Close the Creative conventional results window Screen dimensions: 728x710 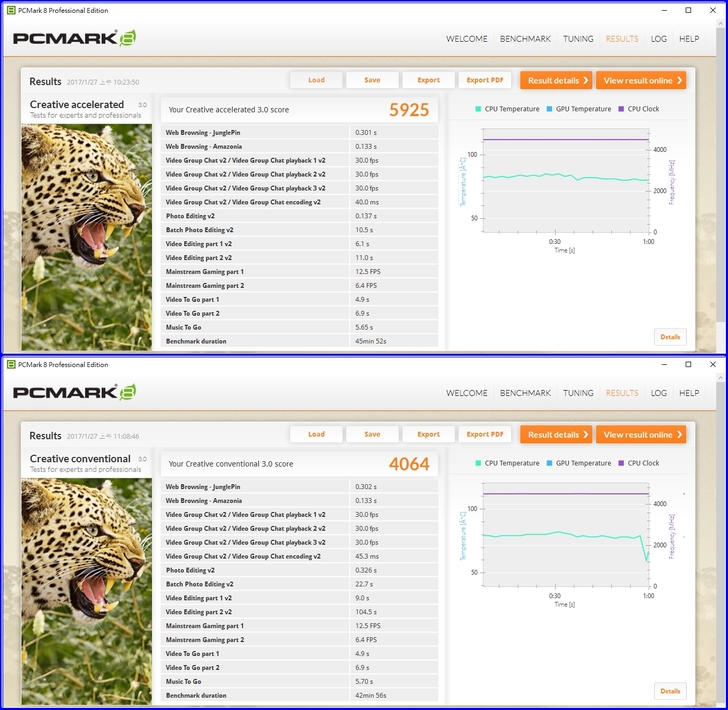pyautogui.click(x=713, y=365)
